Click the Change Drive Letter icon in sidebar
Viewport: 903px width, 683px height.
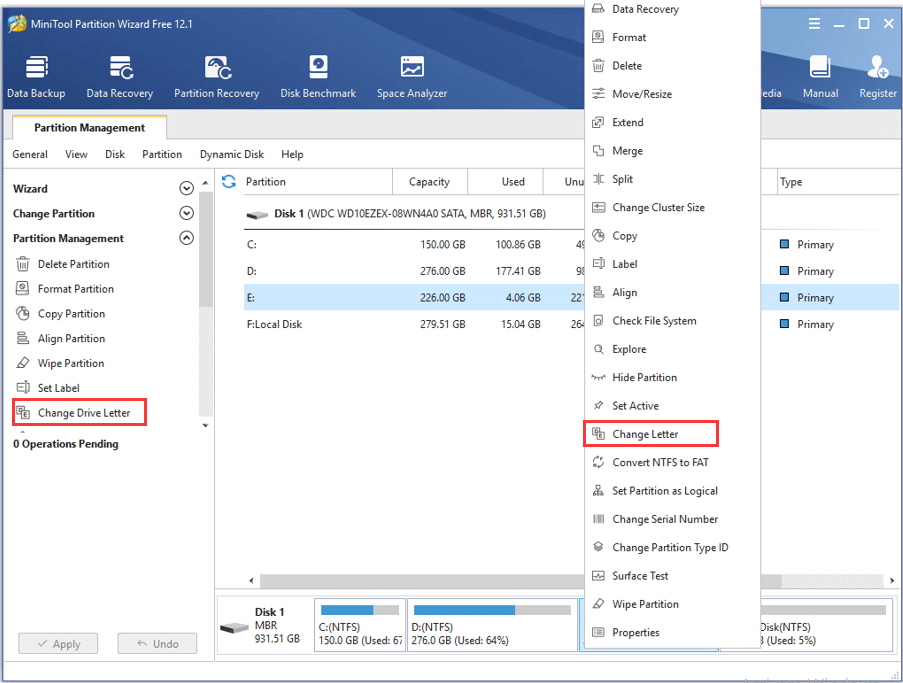tap(22, 412)
